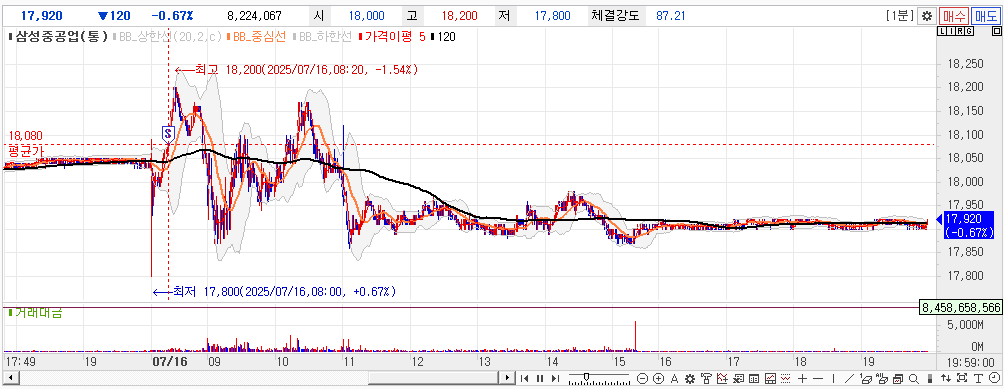Screen dimensions: 1004x389
Task: Click the erase-all eraser icon
Action: pos(882,378)
